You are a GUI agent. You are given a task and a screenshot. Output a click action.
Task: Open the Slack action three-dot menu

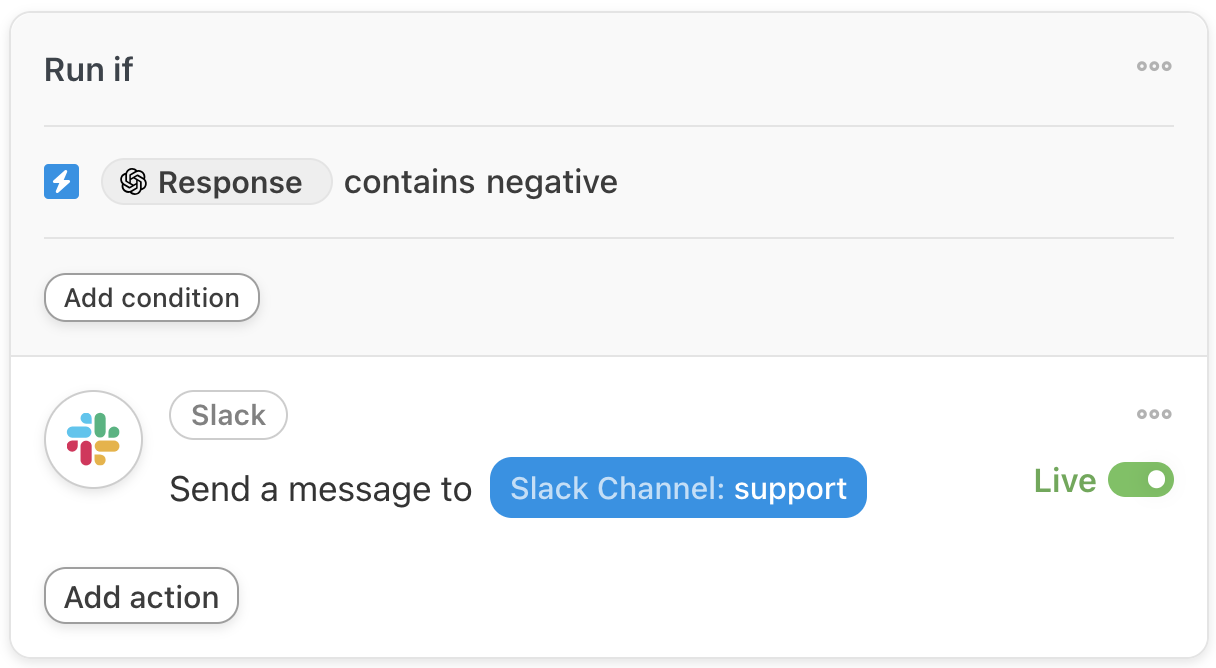pyautogui.click(x=1153, y=414)
